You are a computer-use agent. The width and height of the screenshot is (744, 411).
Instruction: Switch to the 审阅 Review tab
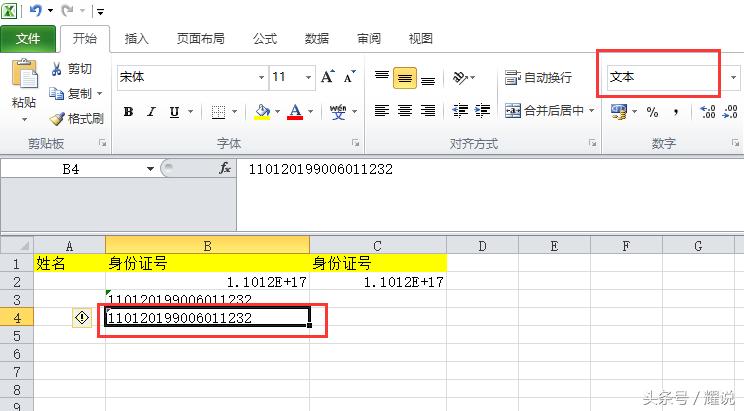[369, 38]
